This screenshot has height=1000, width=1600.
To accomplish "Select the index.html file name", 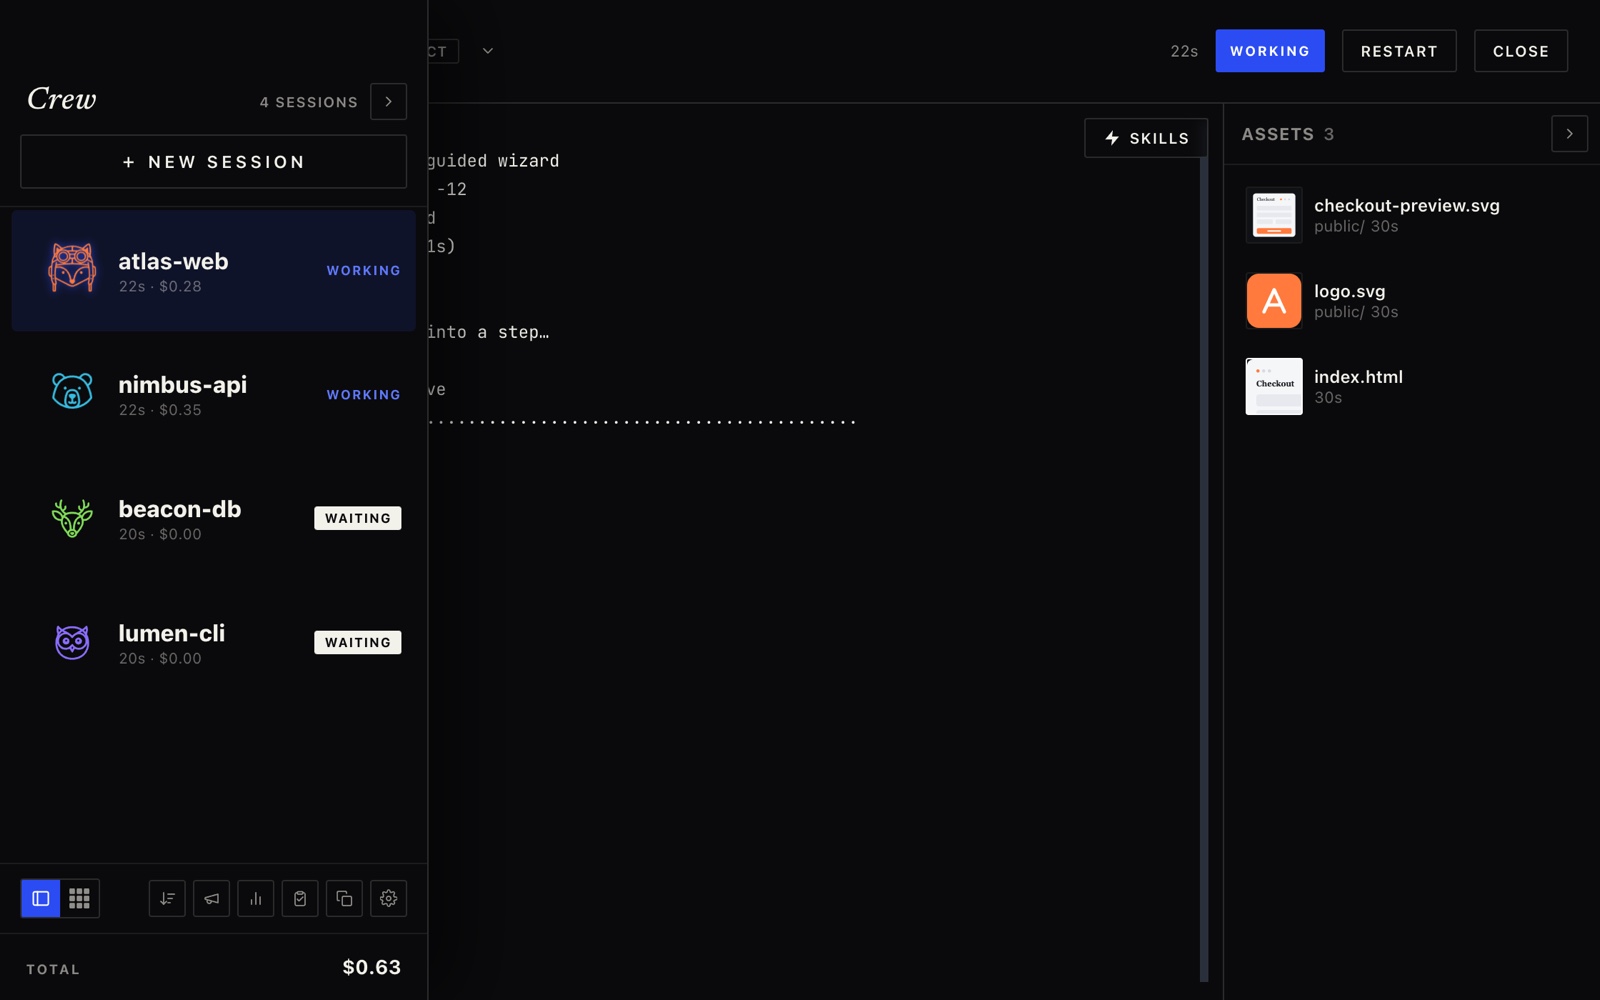I will [x=1359, y=377].
